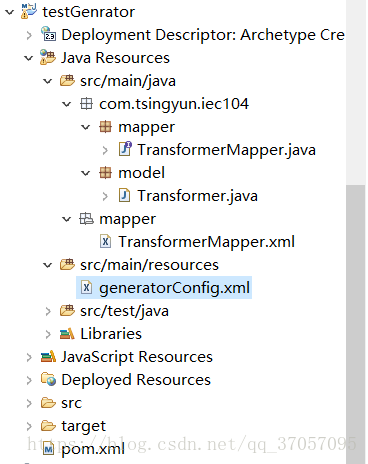Expand the TransformerMapper.java node
Viewport: 368px width, 464px height.
pyautogui.click(x=105, y=150)
